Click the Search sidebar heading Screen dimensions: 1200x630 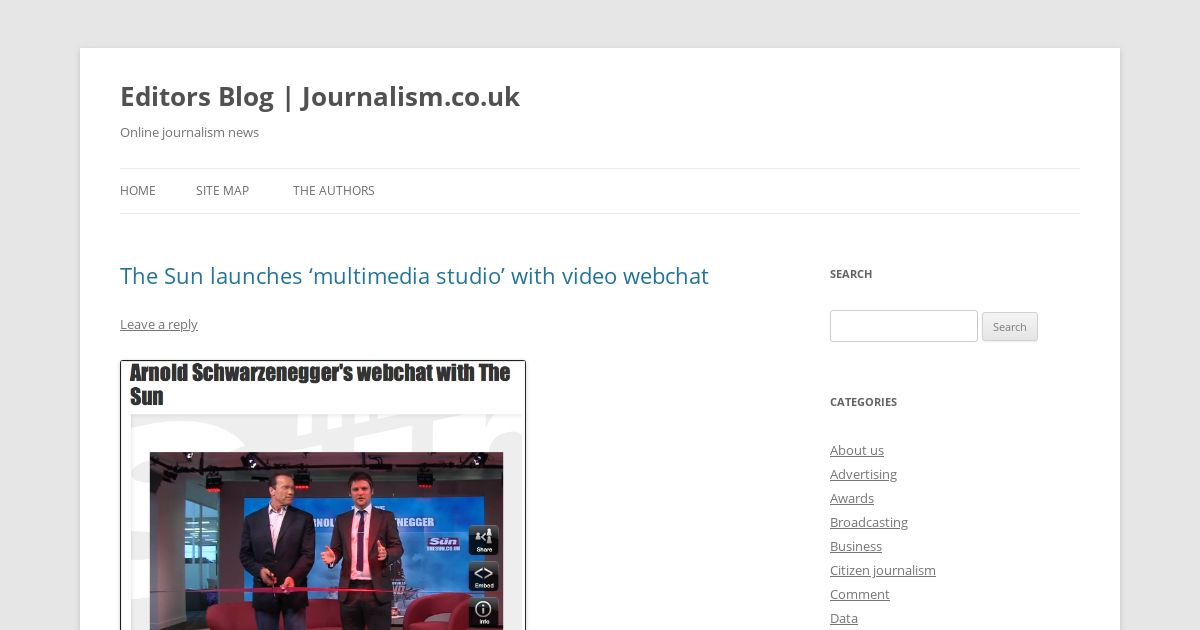click(851, 274)
